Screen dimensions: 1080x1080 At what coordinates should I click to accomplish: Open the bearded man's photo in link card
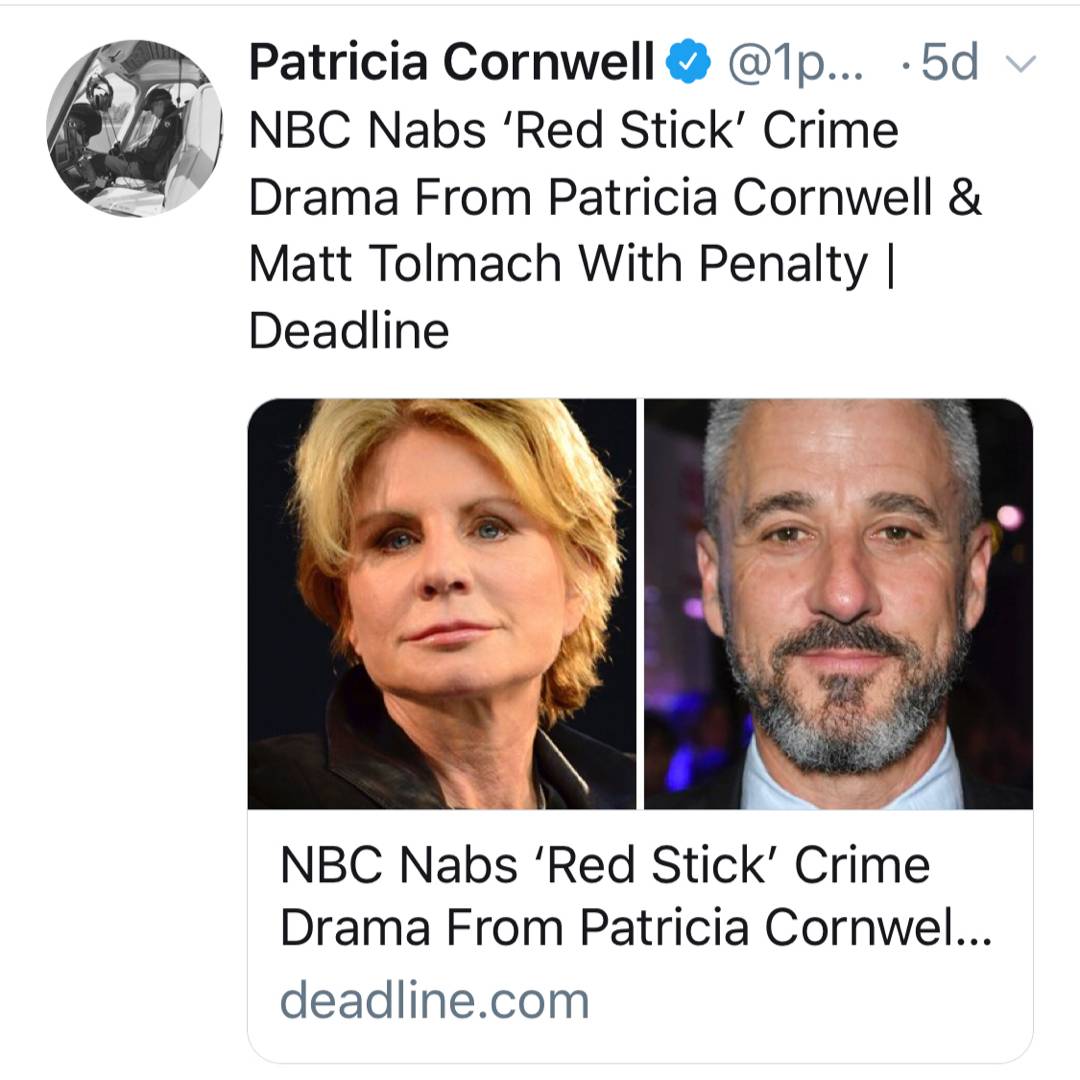[838, 604]
